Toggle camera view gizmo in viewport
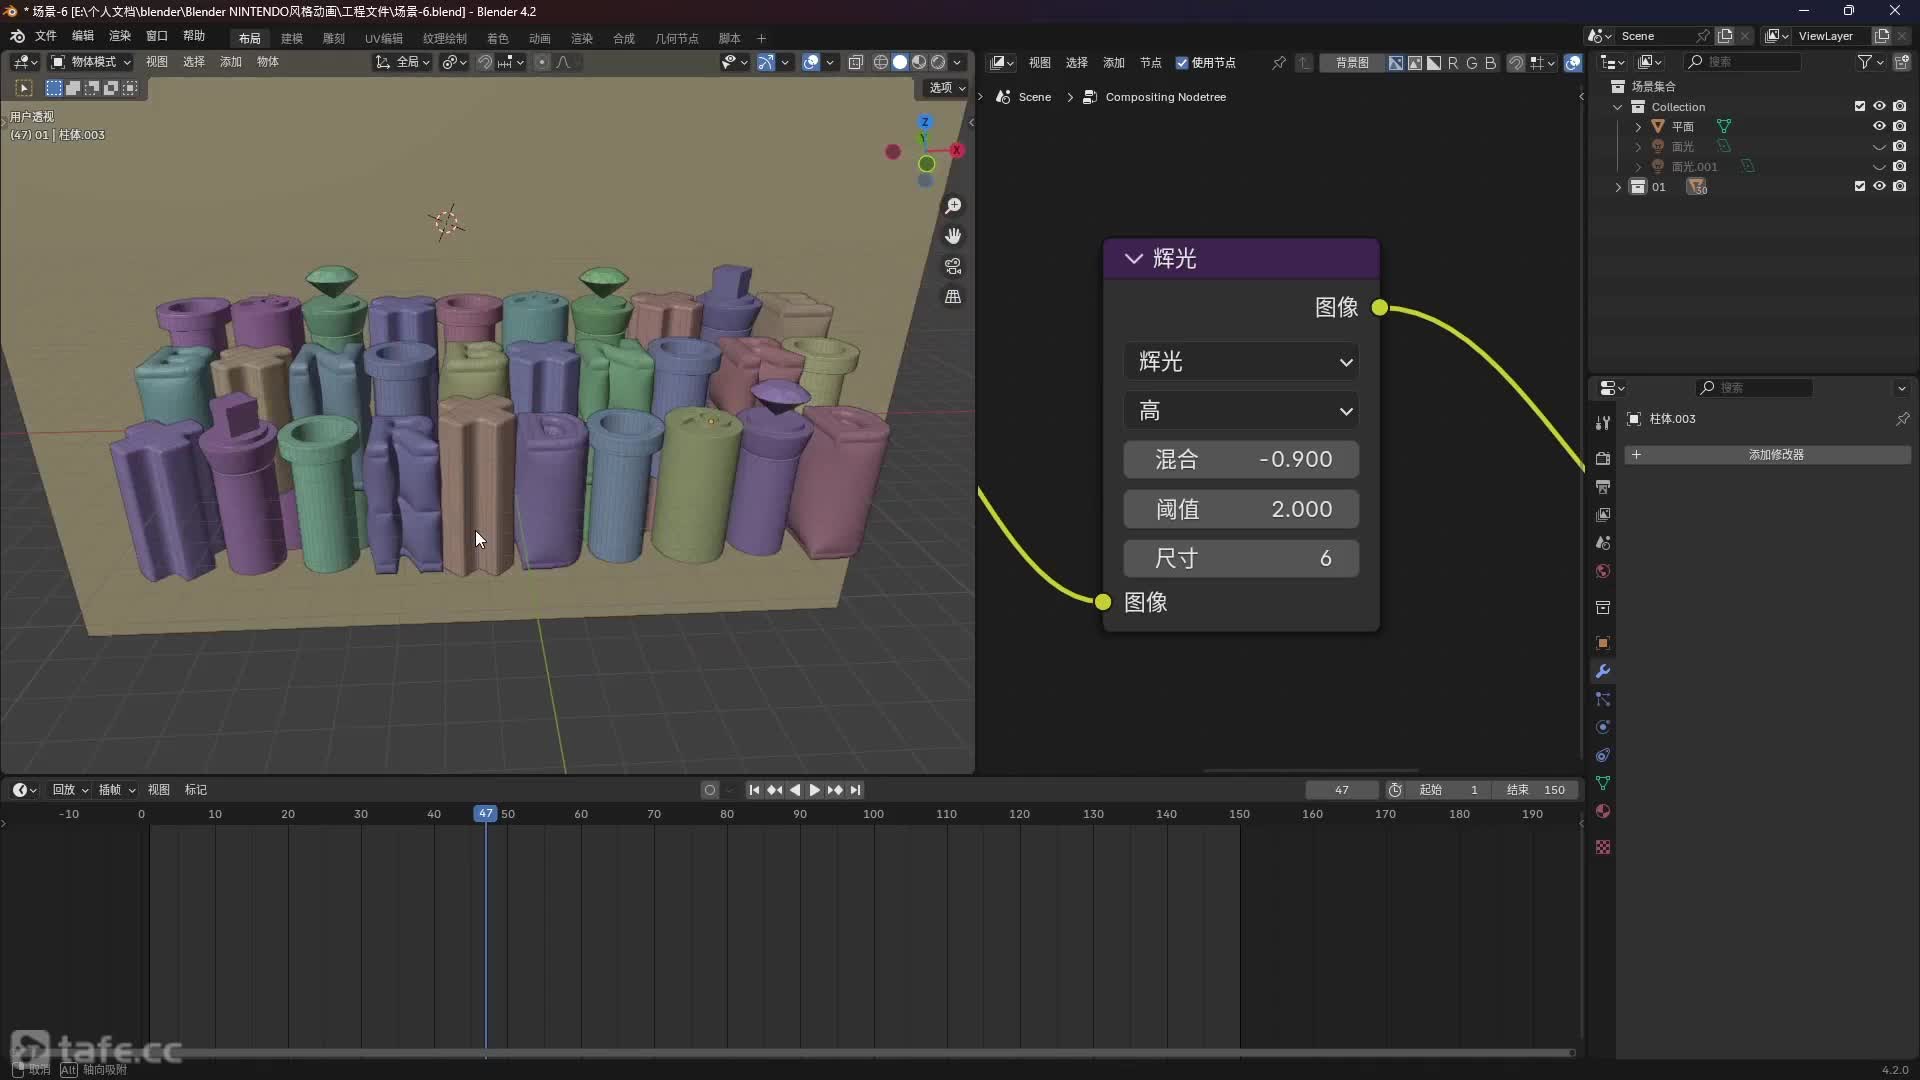This screenshot has height=1080, width=1920. (953, 267)
